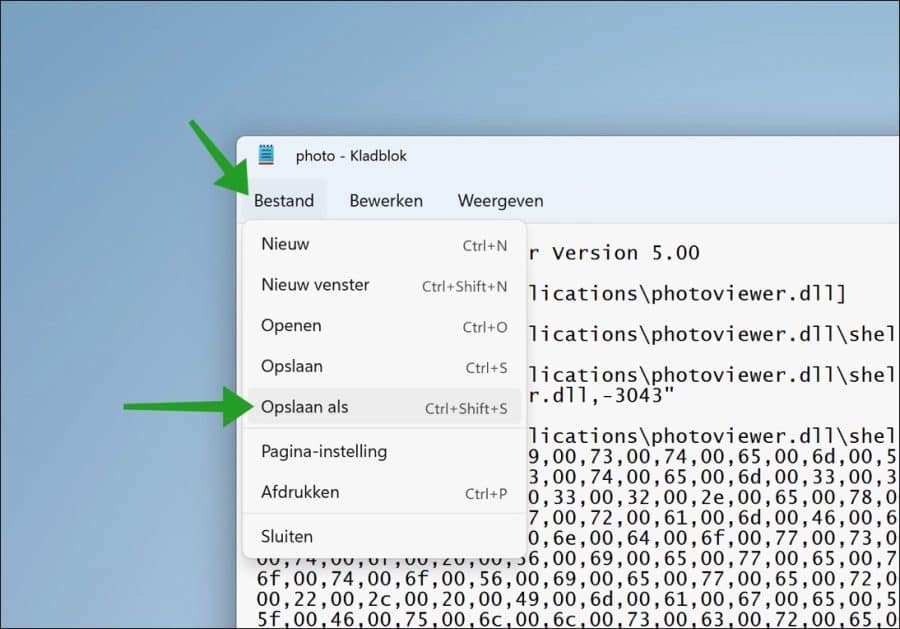Choose Openen in the dropdown
Screen dimensions: 900x629
coord(384,326)
